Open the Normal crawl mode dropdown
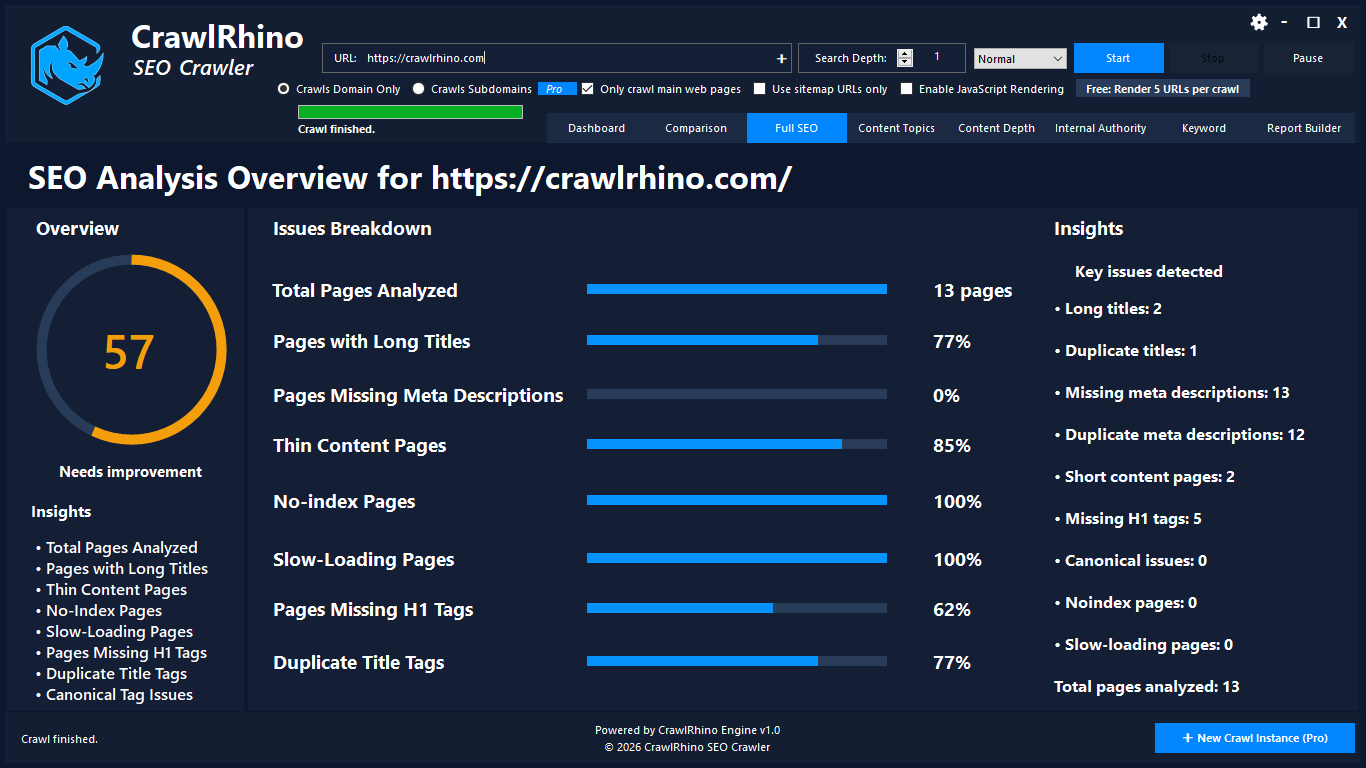The width and height of the screenshot is (1366, 768). [x=1019, y=58]
